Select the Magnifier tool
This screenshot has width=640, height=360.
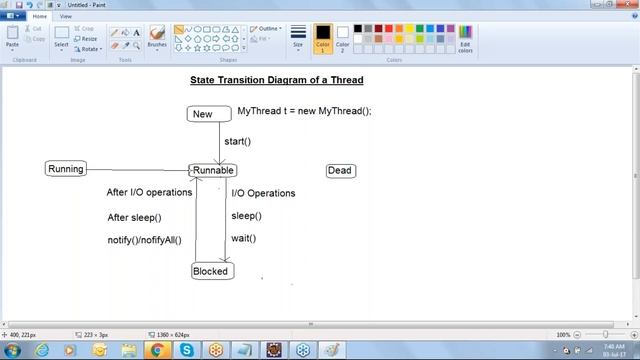pyautogui.click(x=136, y=45)
